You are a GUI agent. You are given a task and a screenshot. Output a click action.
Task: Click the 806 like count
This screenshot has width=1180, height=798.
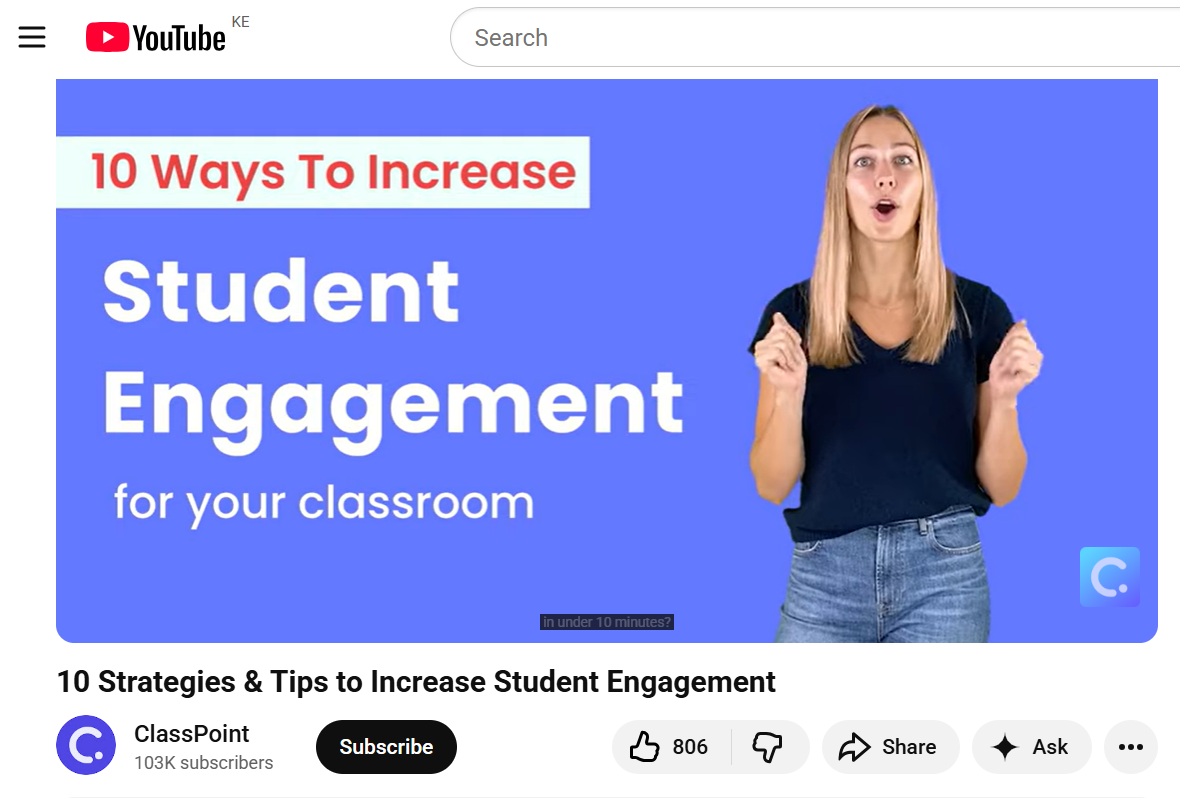690,747
